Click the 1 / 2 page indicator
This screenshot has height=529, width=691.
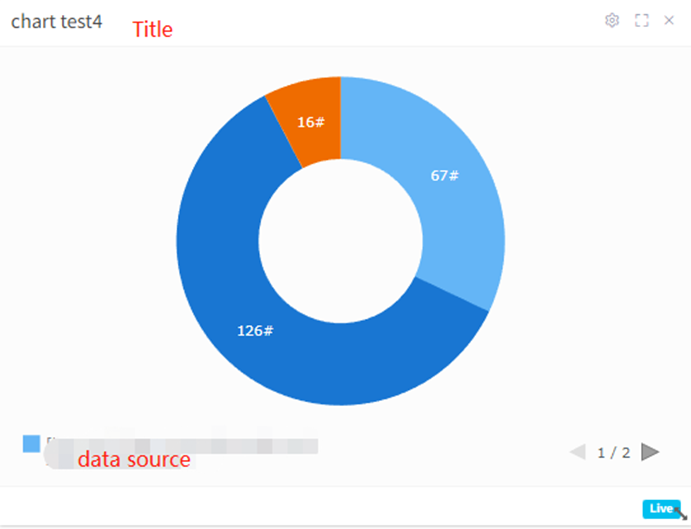613,452
